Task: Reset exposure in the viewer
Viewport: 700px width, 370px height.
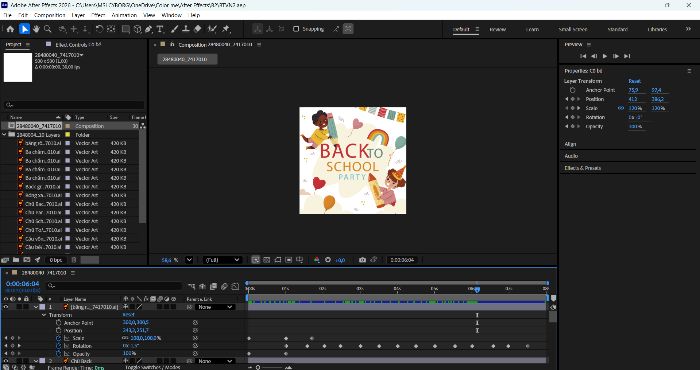Action: point(328,260)
